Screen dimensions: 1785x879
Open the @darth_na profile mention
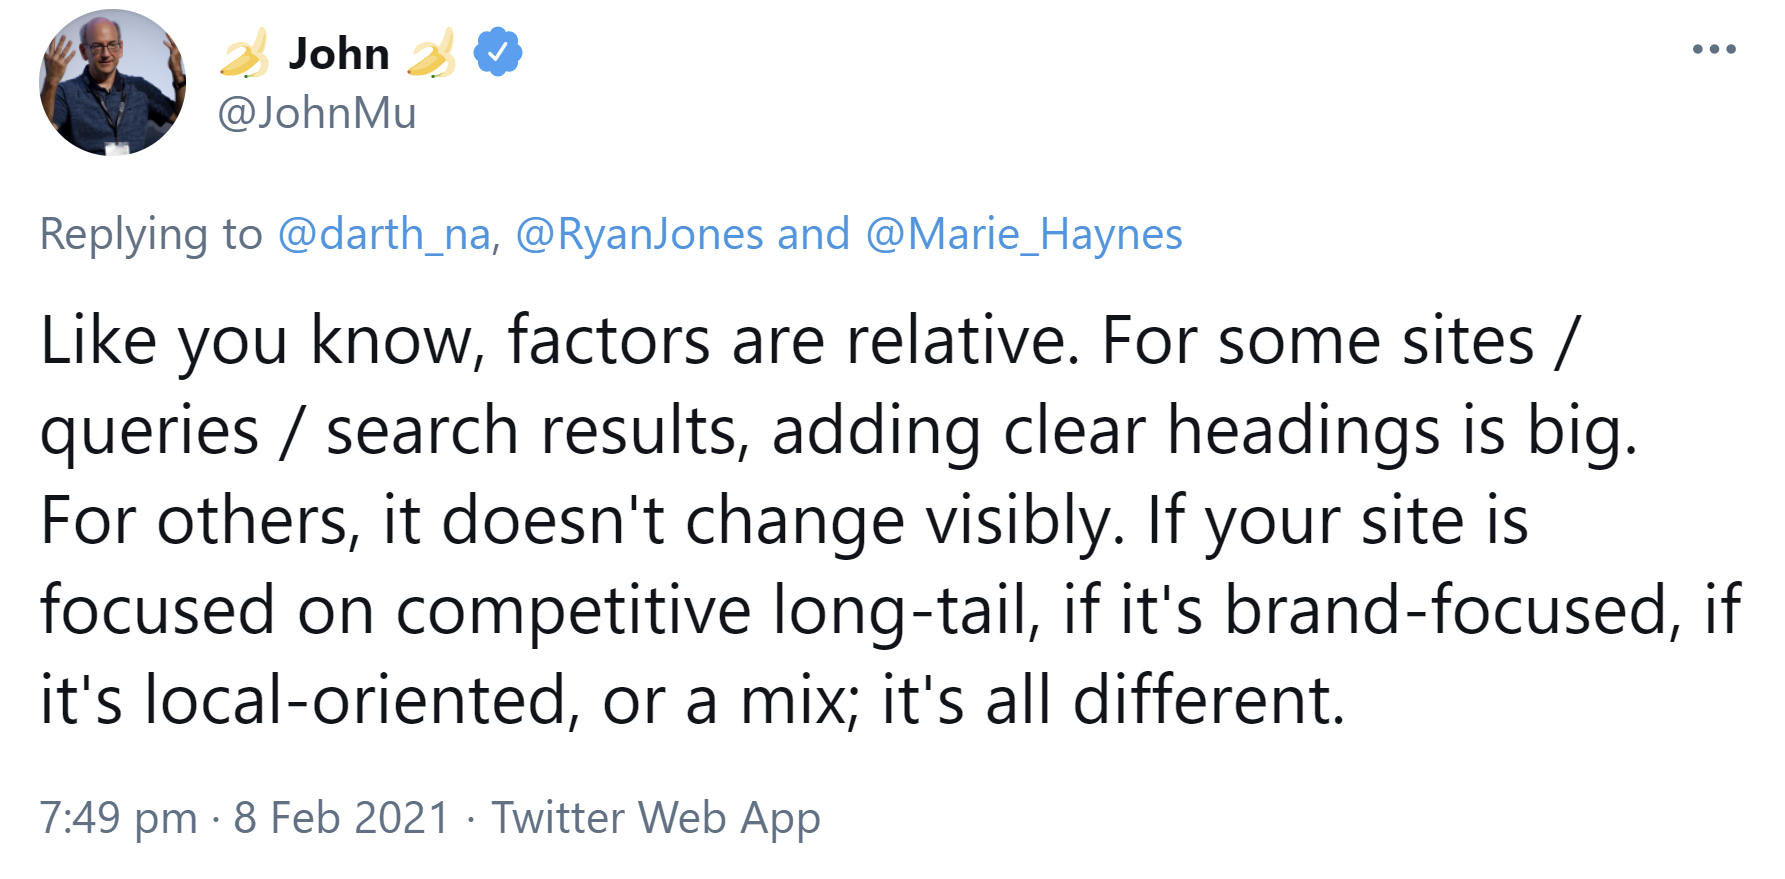click(385, 235)
